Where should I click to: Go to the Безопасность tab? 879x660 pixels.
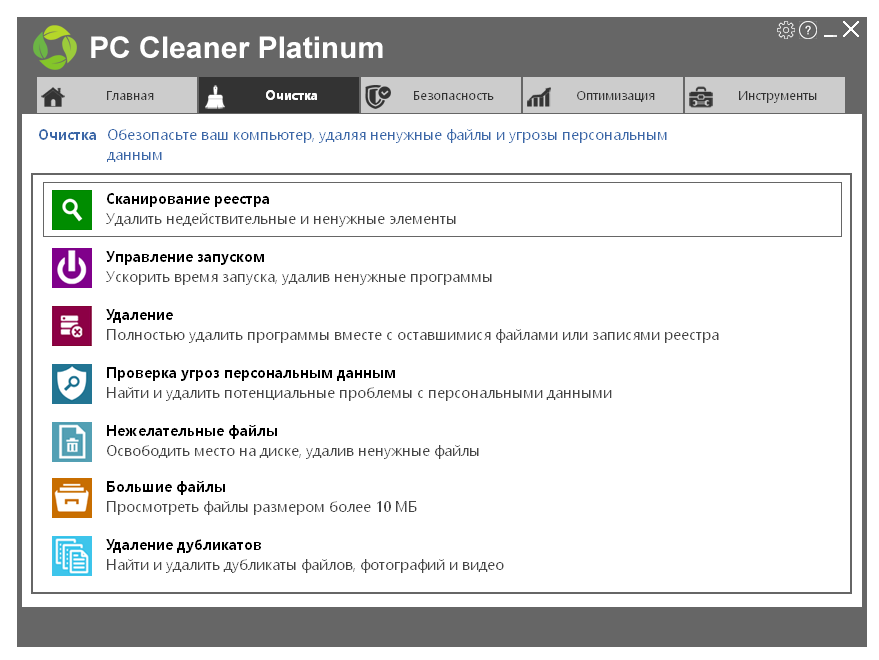pyautogui.click(x=441, y=95)
